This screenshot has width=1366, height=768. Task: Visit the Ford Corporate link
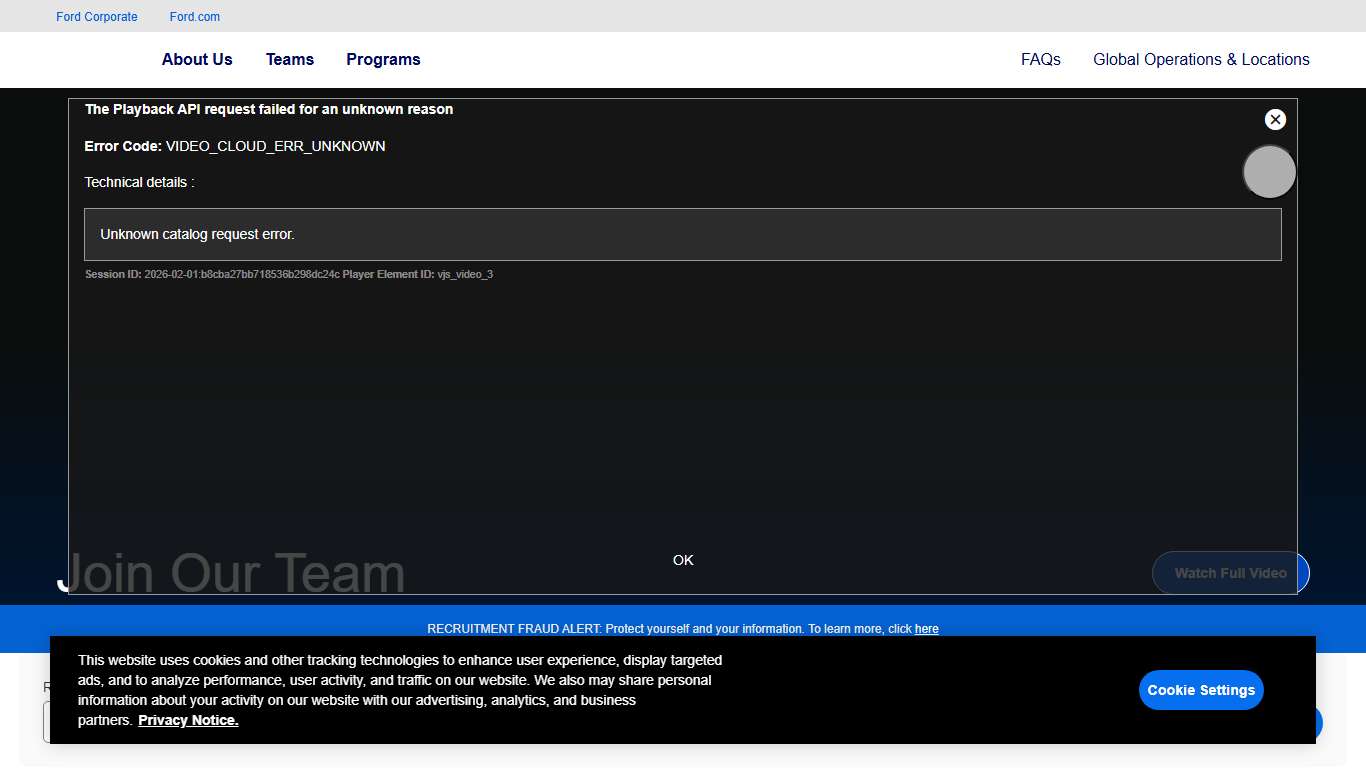click(x=97, y=17)
